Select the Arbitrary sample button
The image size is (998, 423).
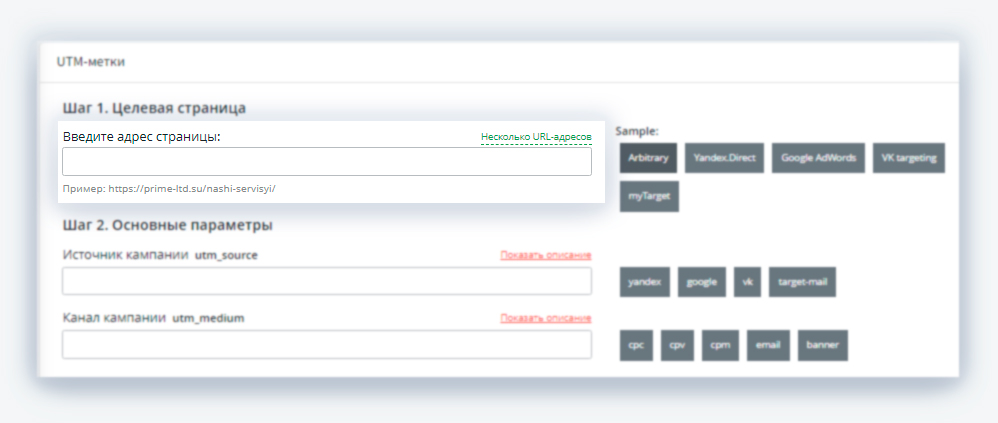tap(648, 158)
